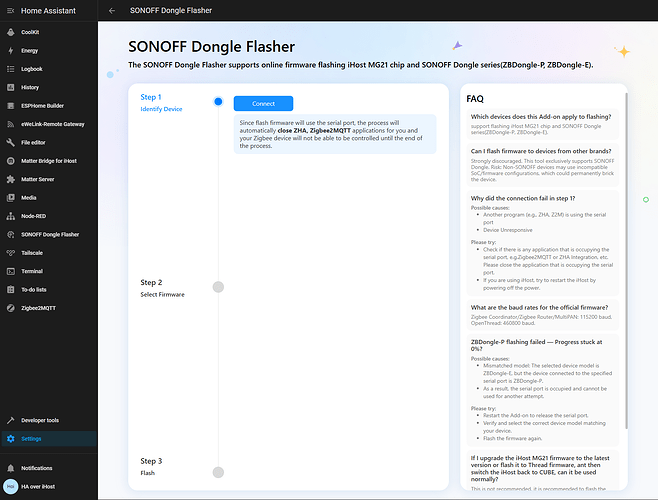Open the CoolKit sidebar icon
This screenshot has width=658, height=500.
tap(10, 32)
